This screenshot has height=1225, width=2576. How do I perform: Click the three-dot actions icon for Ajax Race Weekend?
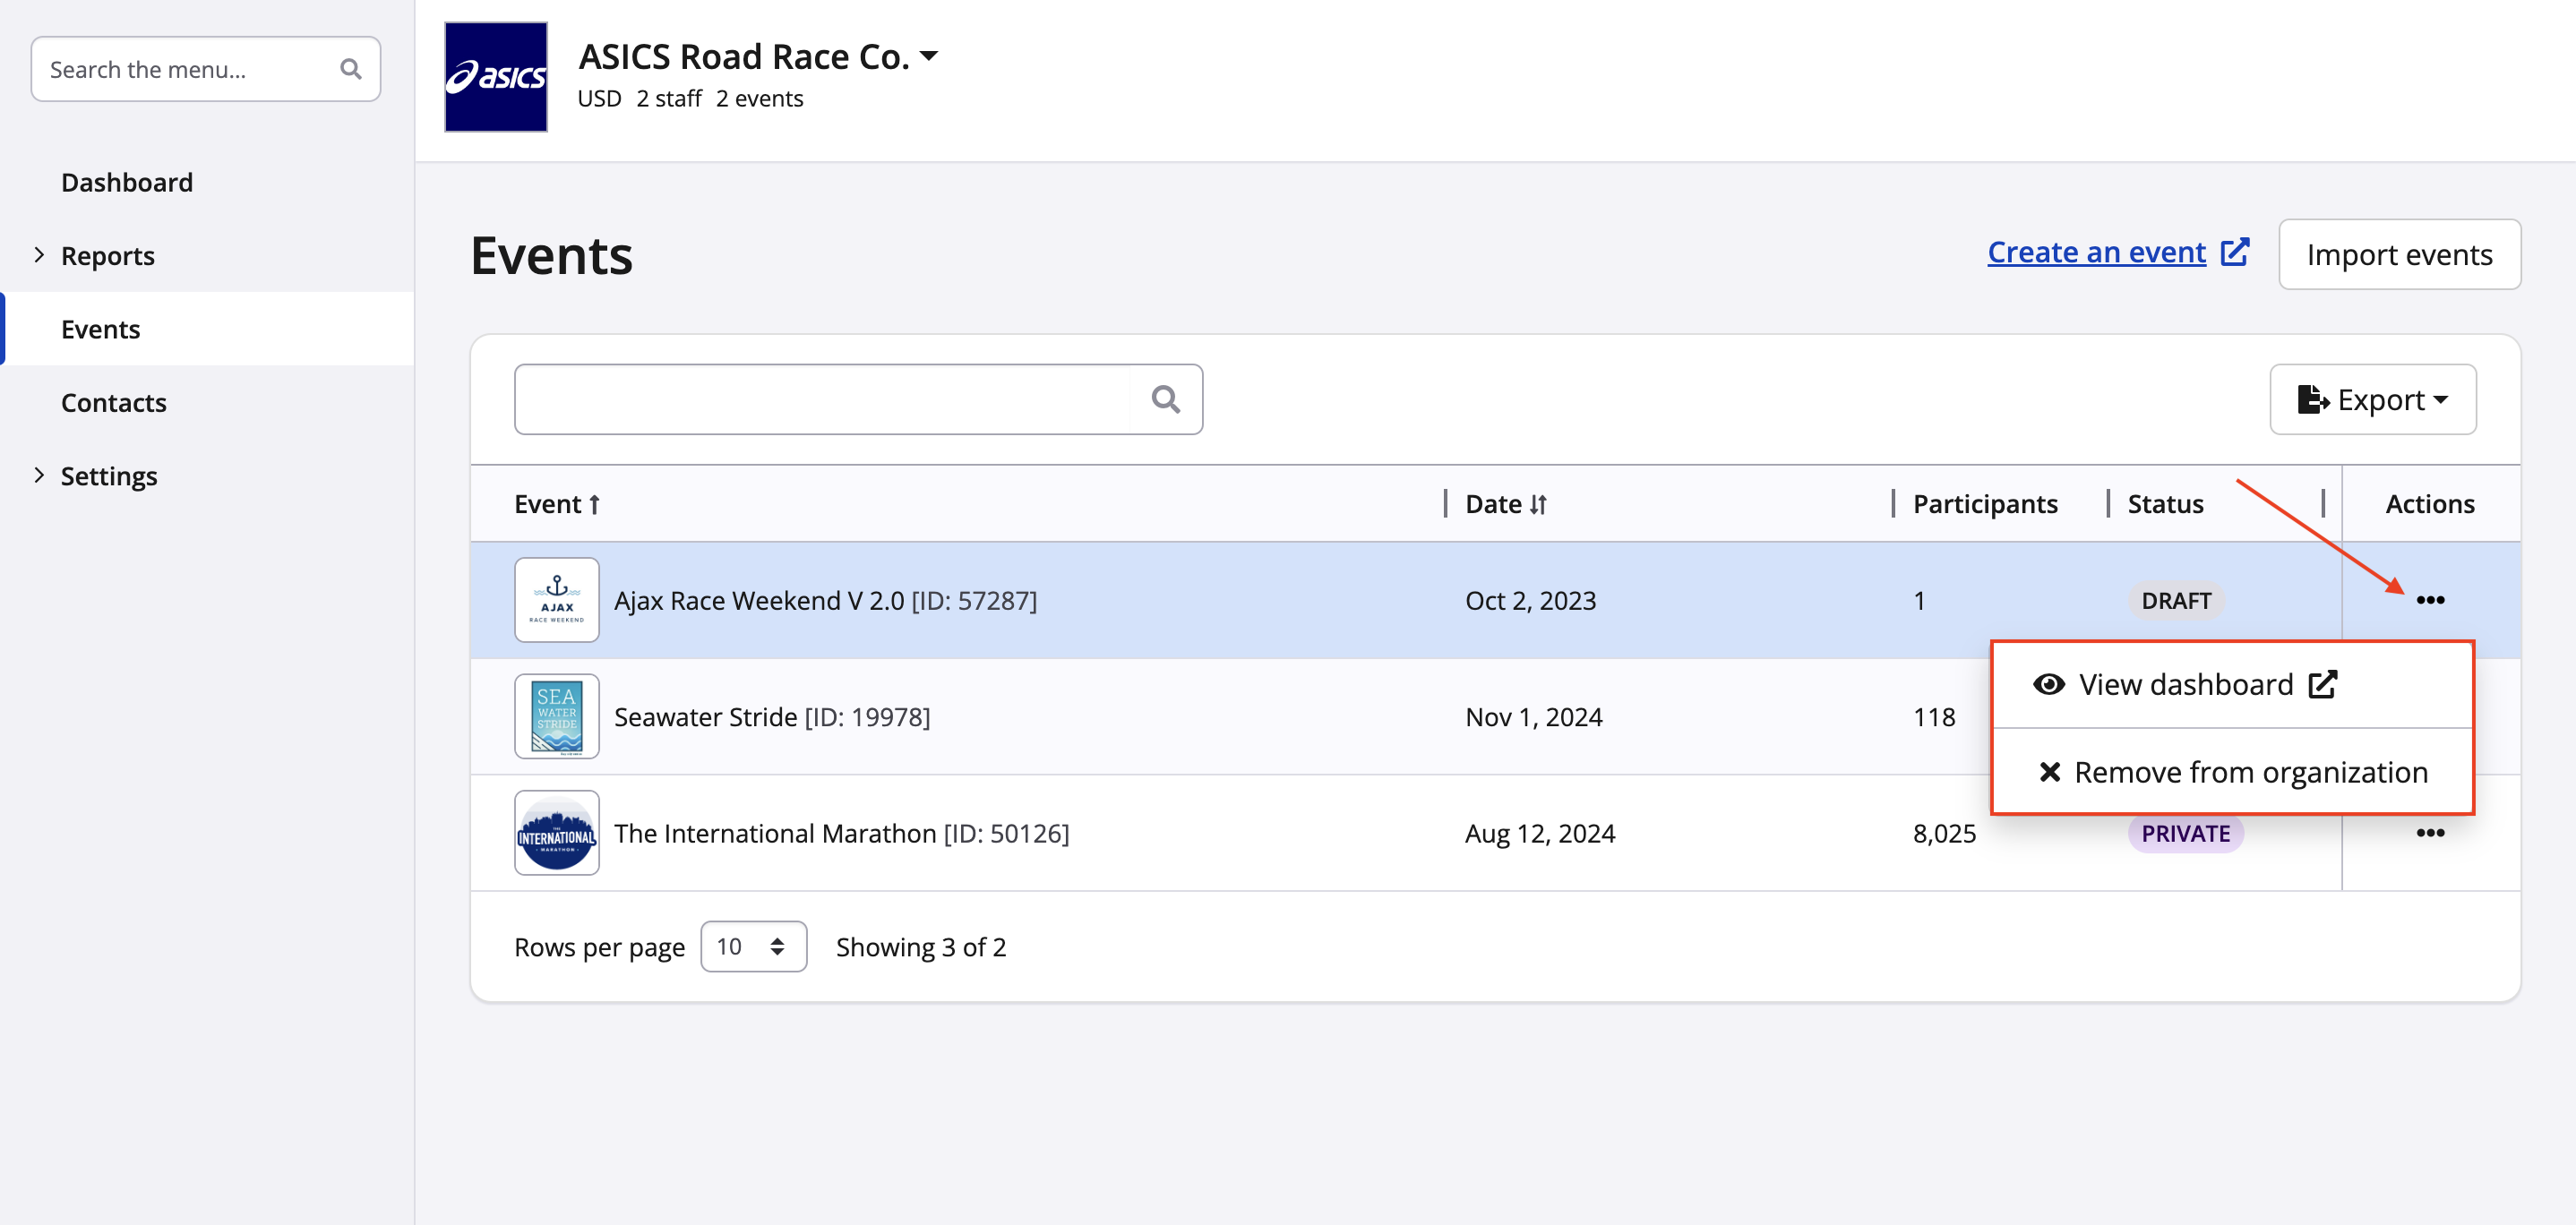coord(2430,600)
